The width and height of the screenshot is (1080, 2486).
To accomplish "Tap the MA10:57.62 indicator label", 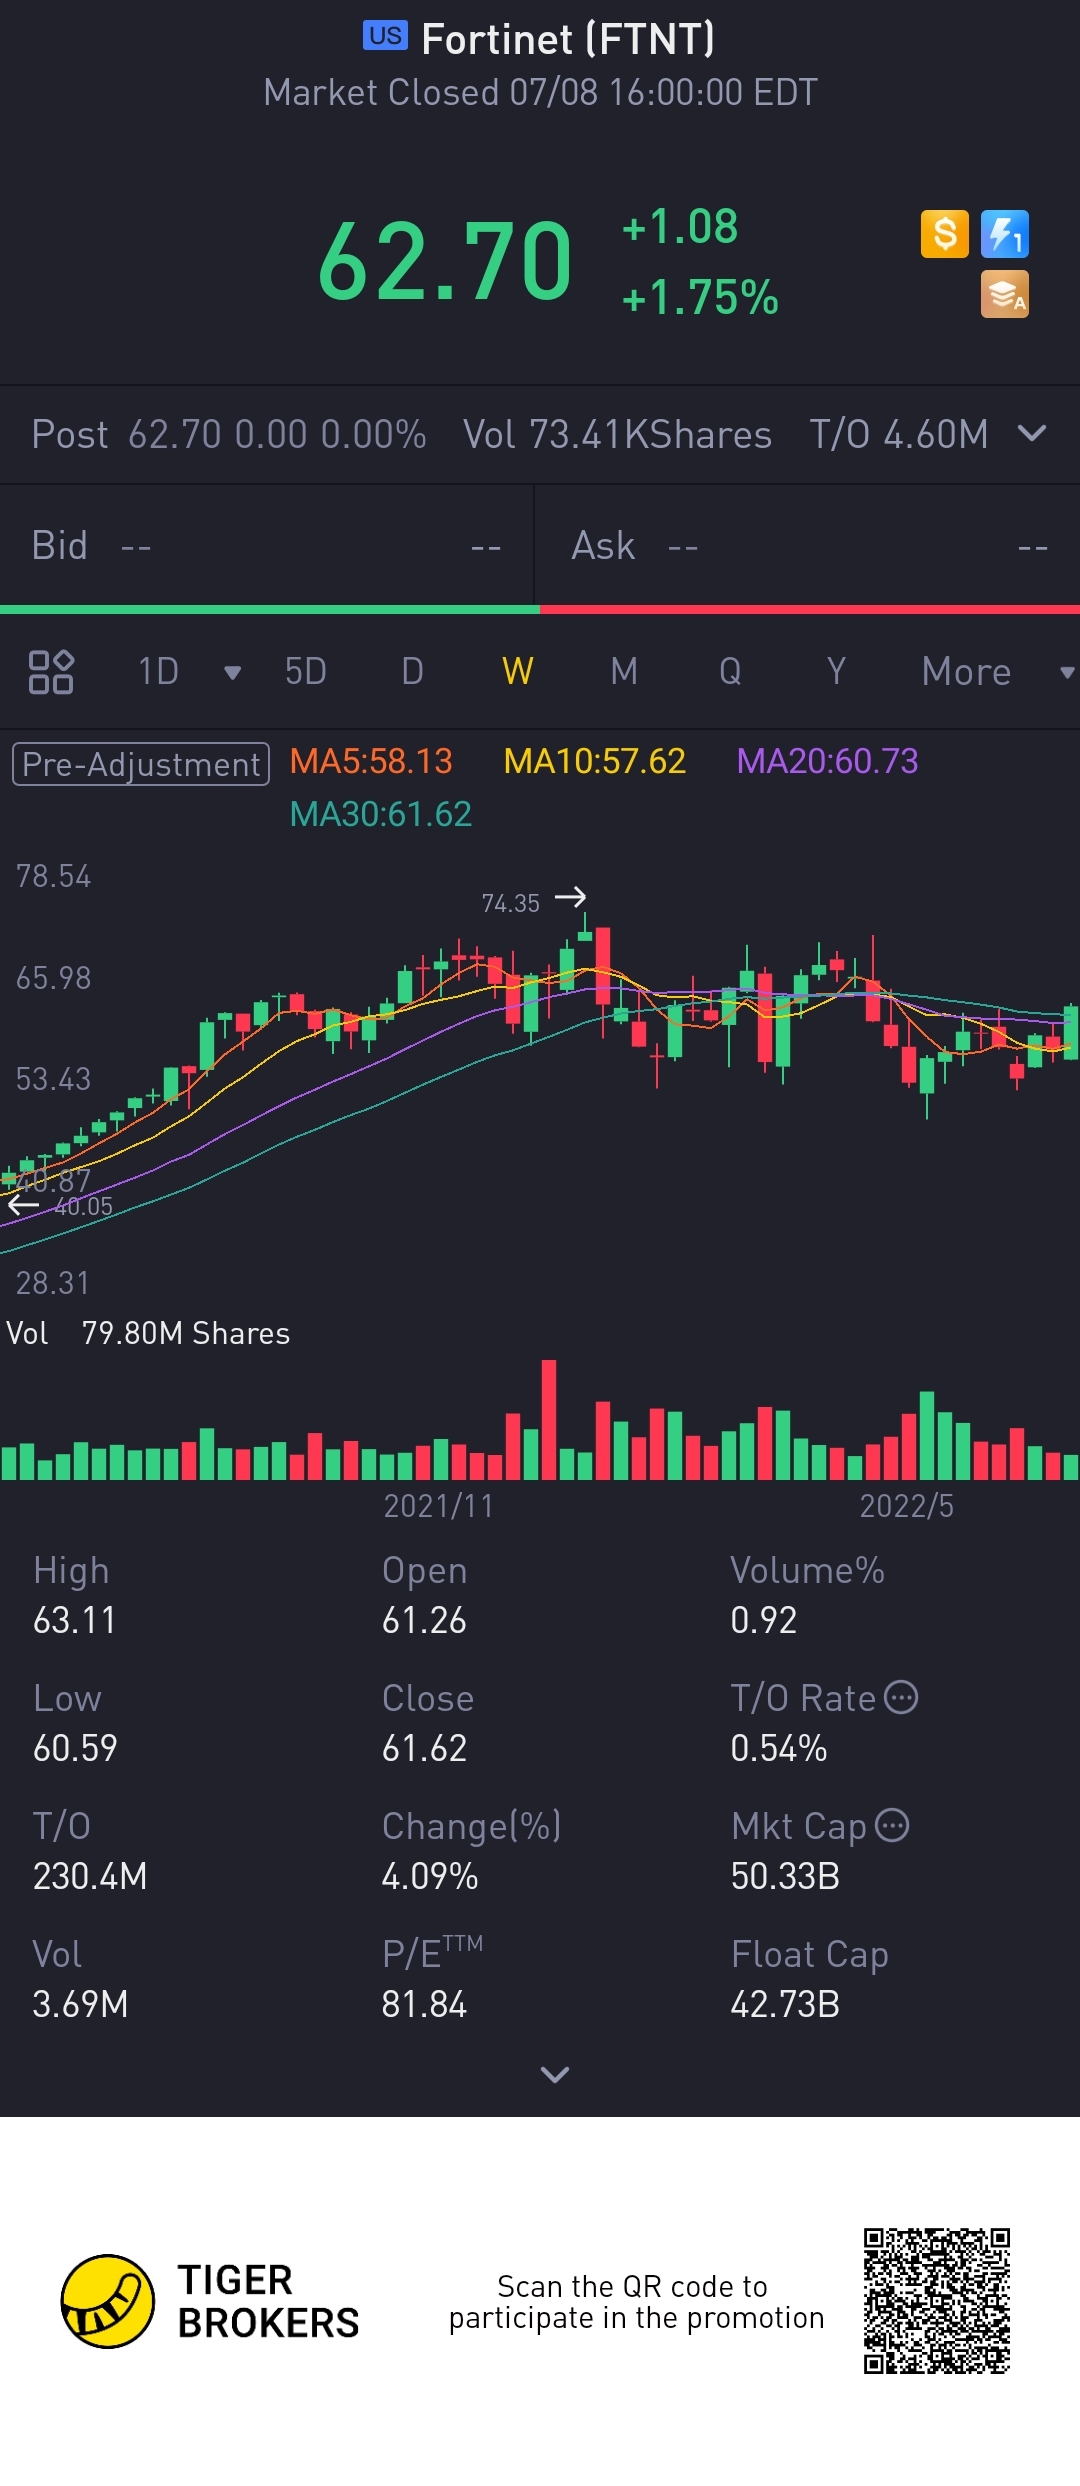I will pos(595,762).
